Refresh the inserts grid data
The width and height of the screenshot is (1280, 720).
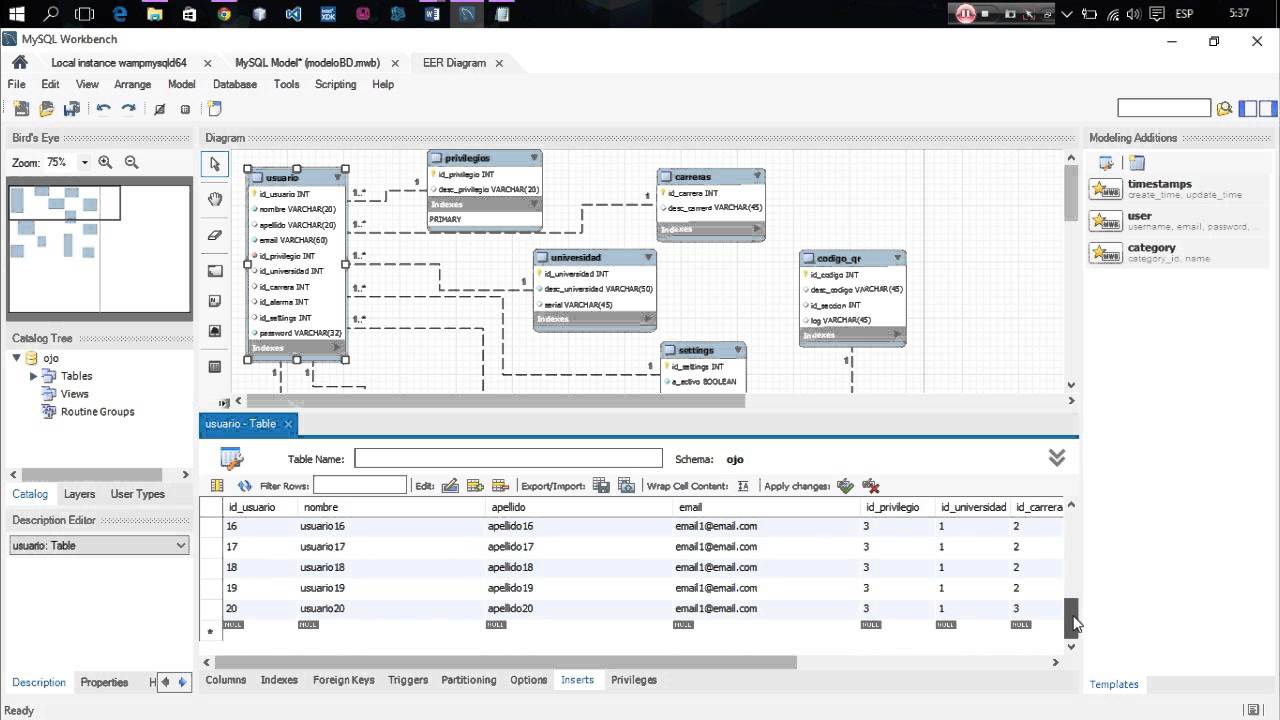[244, 486]
